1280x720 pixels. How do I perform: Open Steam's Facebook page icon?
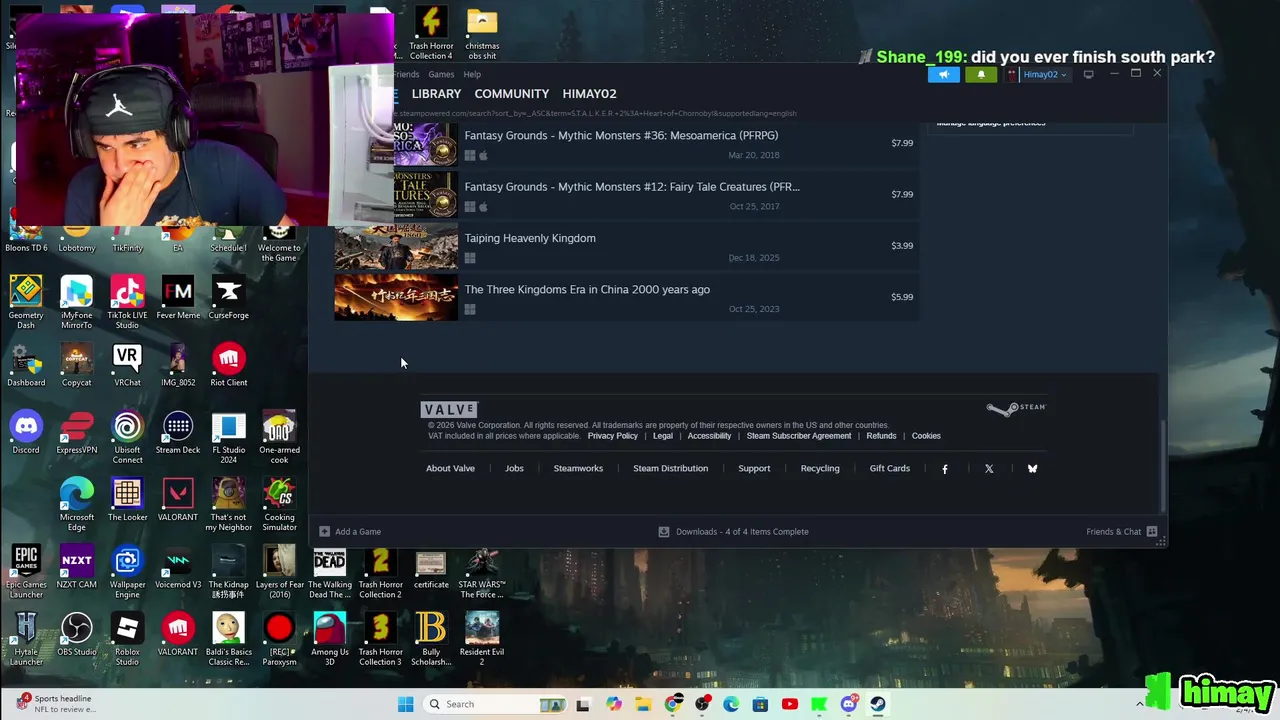pyautogui.click(x=945, y=469)
